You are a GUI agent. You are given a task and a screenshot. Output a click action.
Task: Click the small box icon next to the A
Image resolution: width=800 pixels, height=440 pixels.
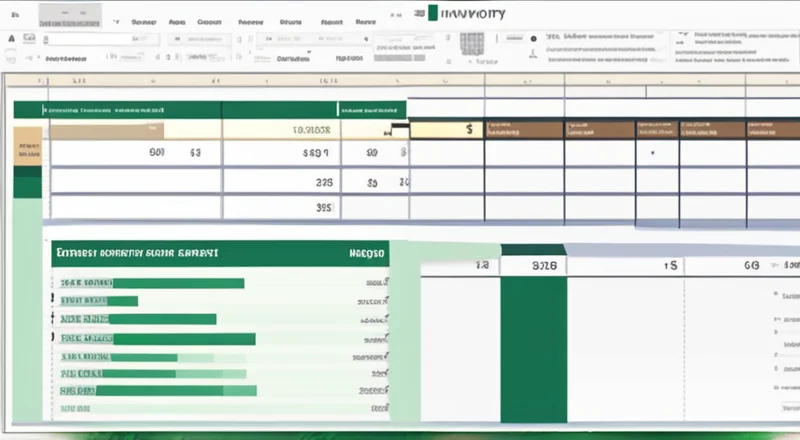pyautogui.click(x=27, y=38)
